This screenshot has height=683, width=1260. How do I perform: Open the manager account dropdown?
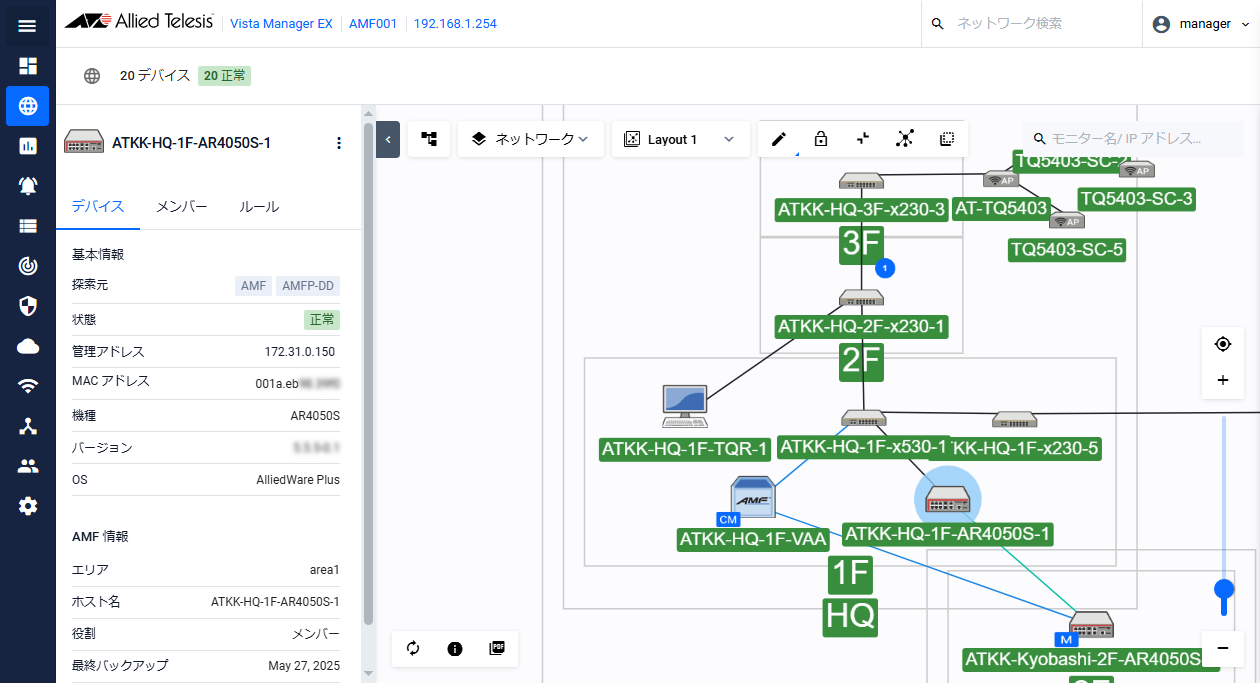coord(1201,24)
